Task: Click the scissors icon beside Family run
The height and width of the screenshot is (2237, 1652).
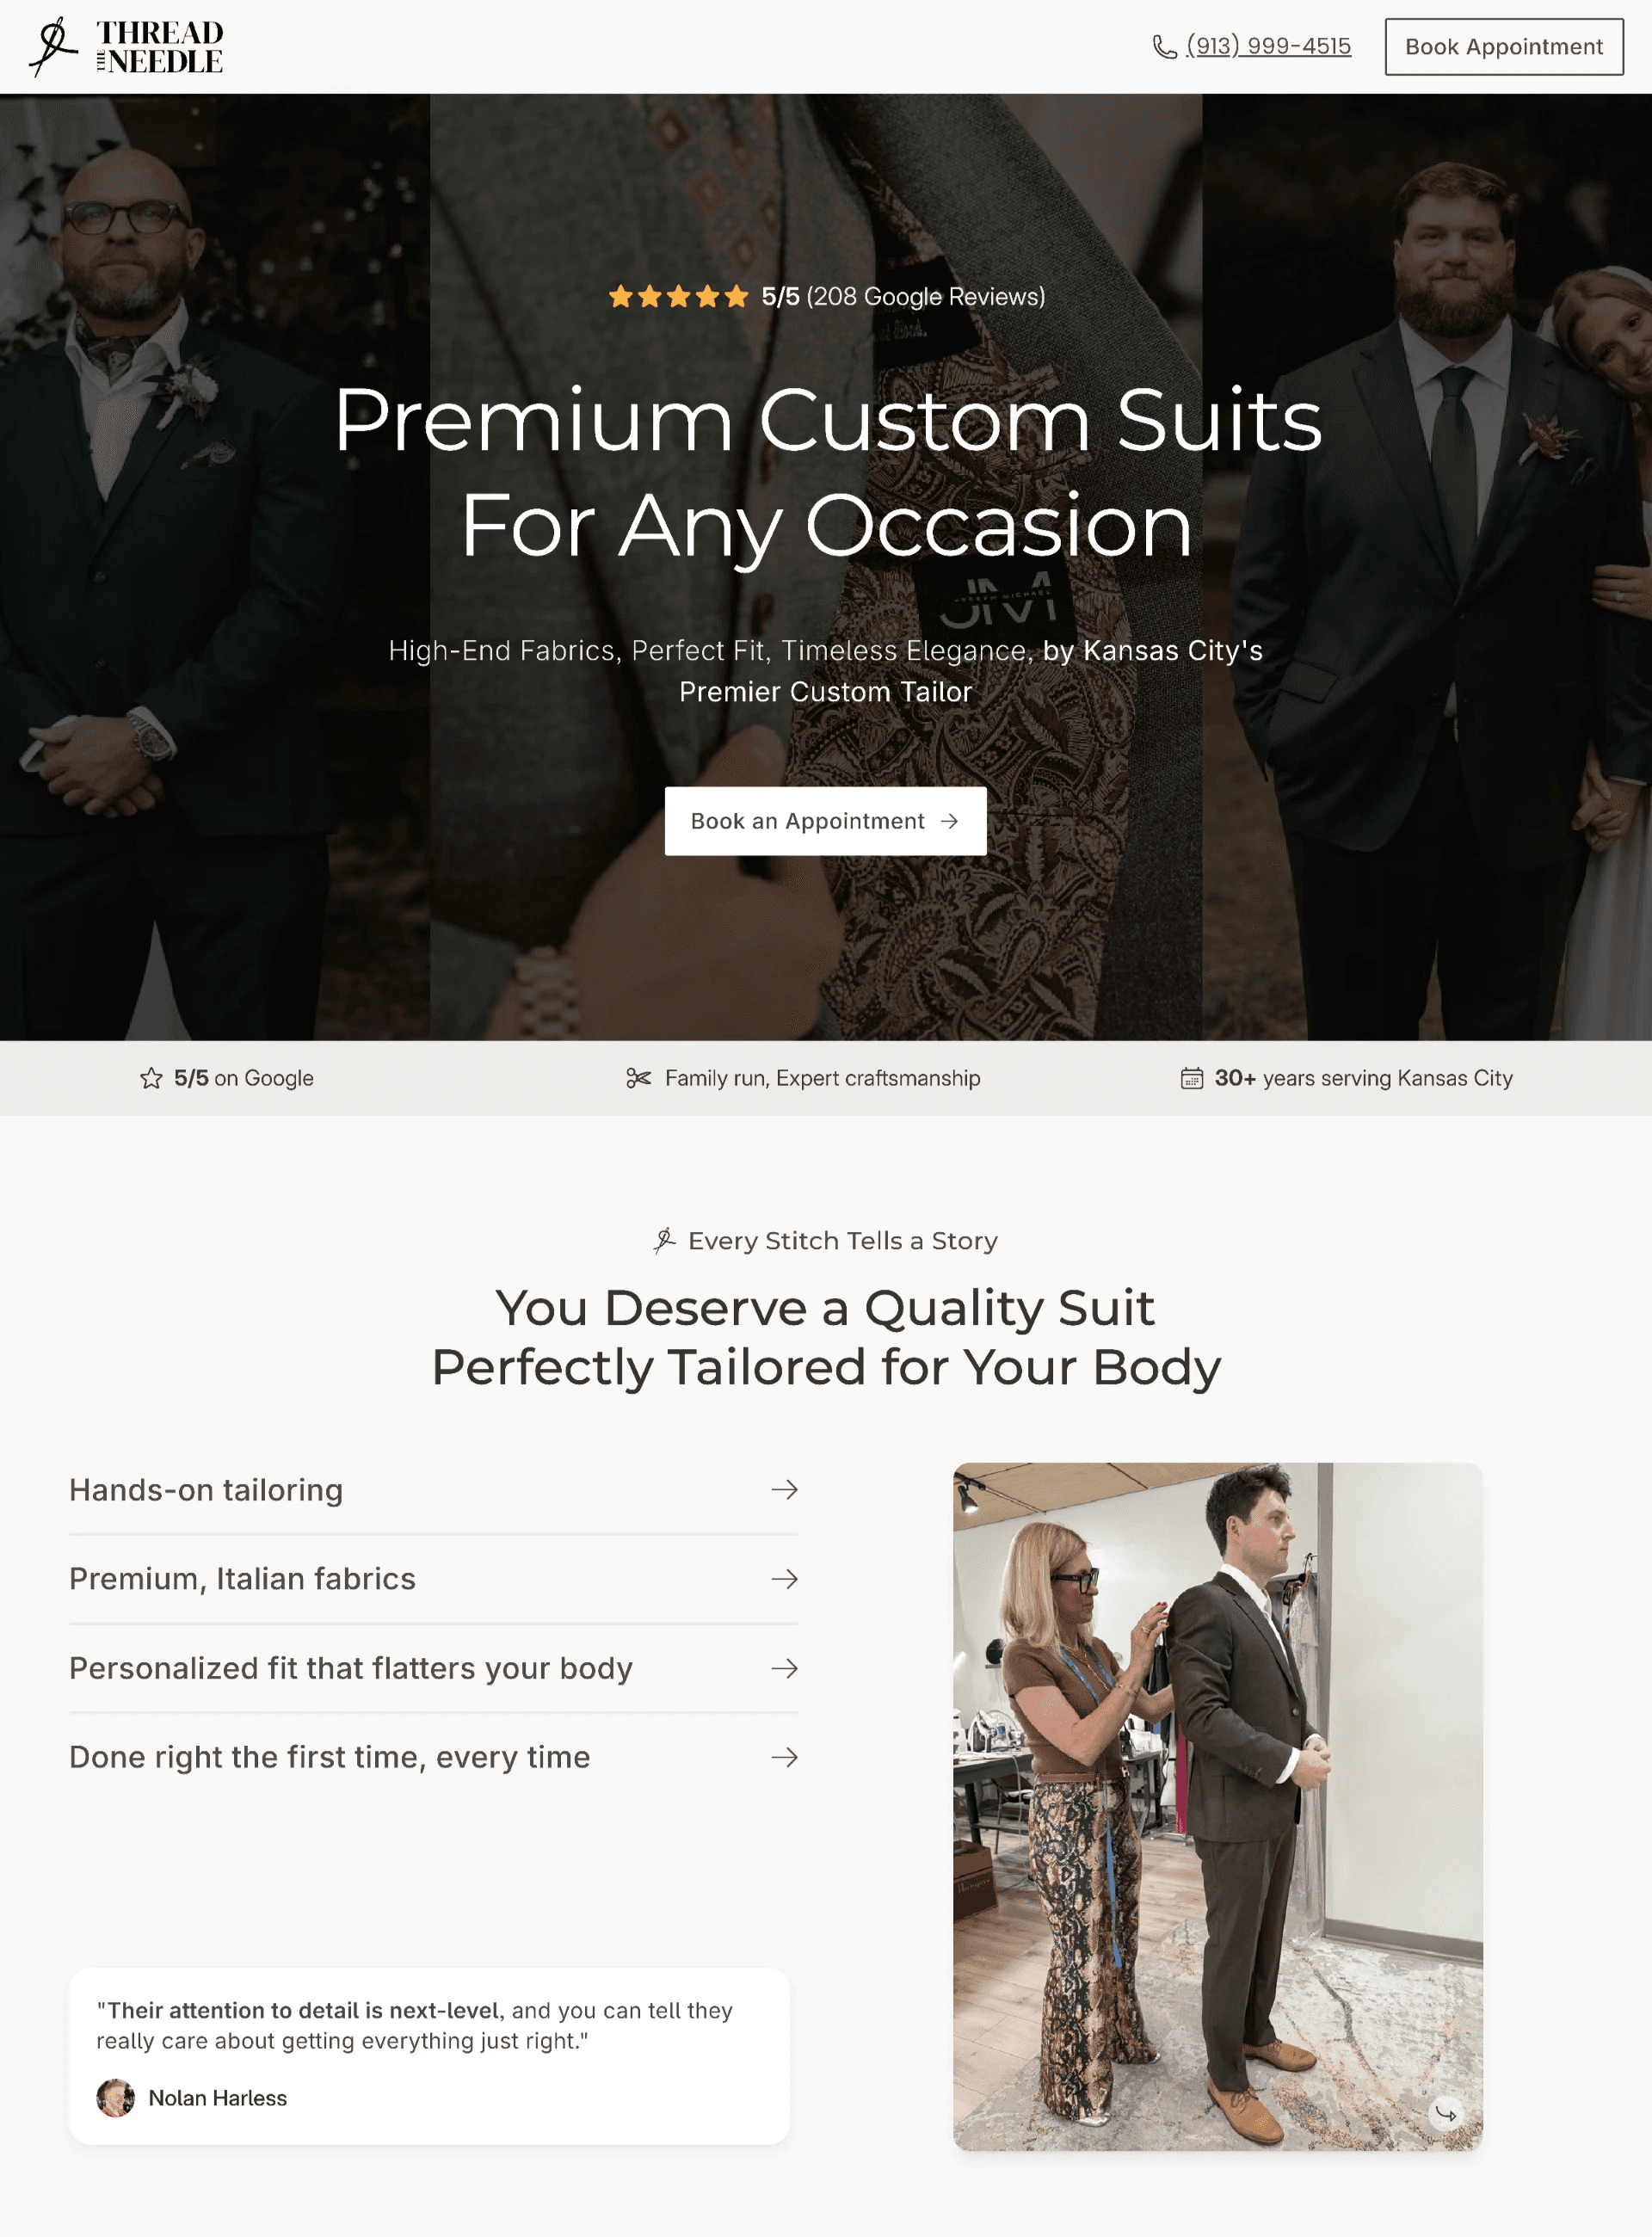Action: point(638,1078)
